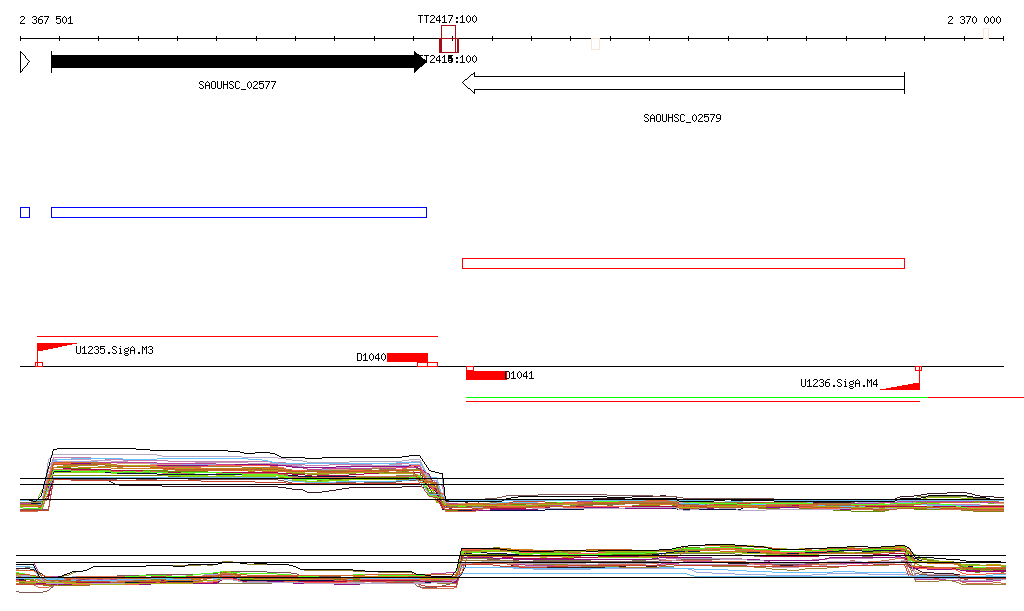Viewport: 1024px width, 611px height.
Task: Click the small red square above U1236 flag
Action: pyautogui.click(x=918, y=369)
